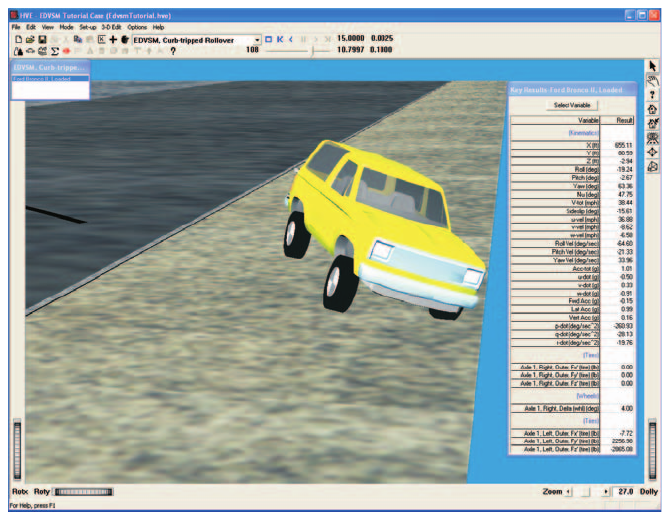Step backward with blue left arrow
Image resolution: width=668 pixels, height=517 pixels.
coord(291,39)
